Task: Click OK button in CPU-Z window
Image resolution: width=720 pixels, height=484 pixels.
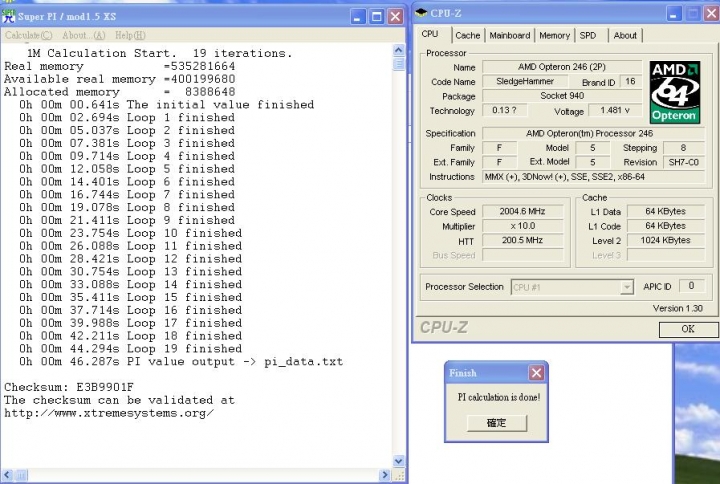Action: point(688,329)
